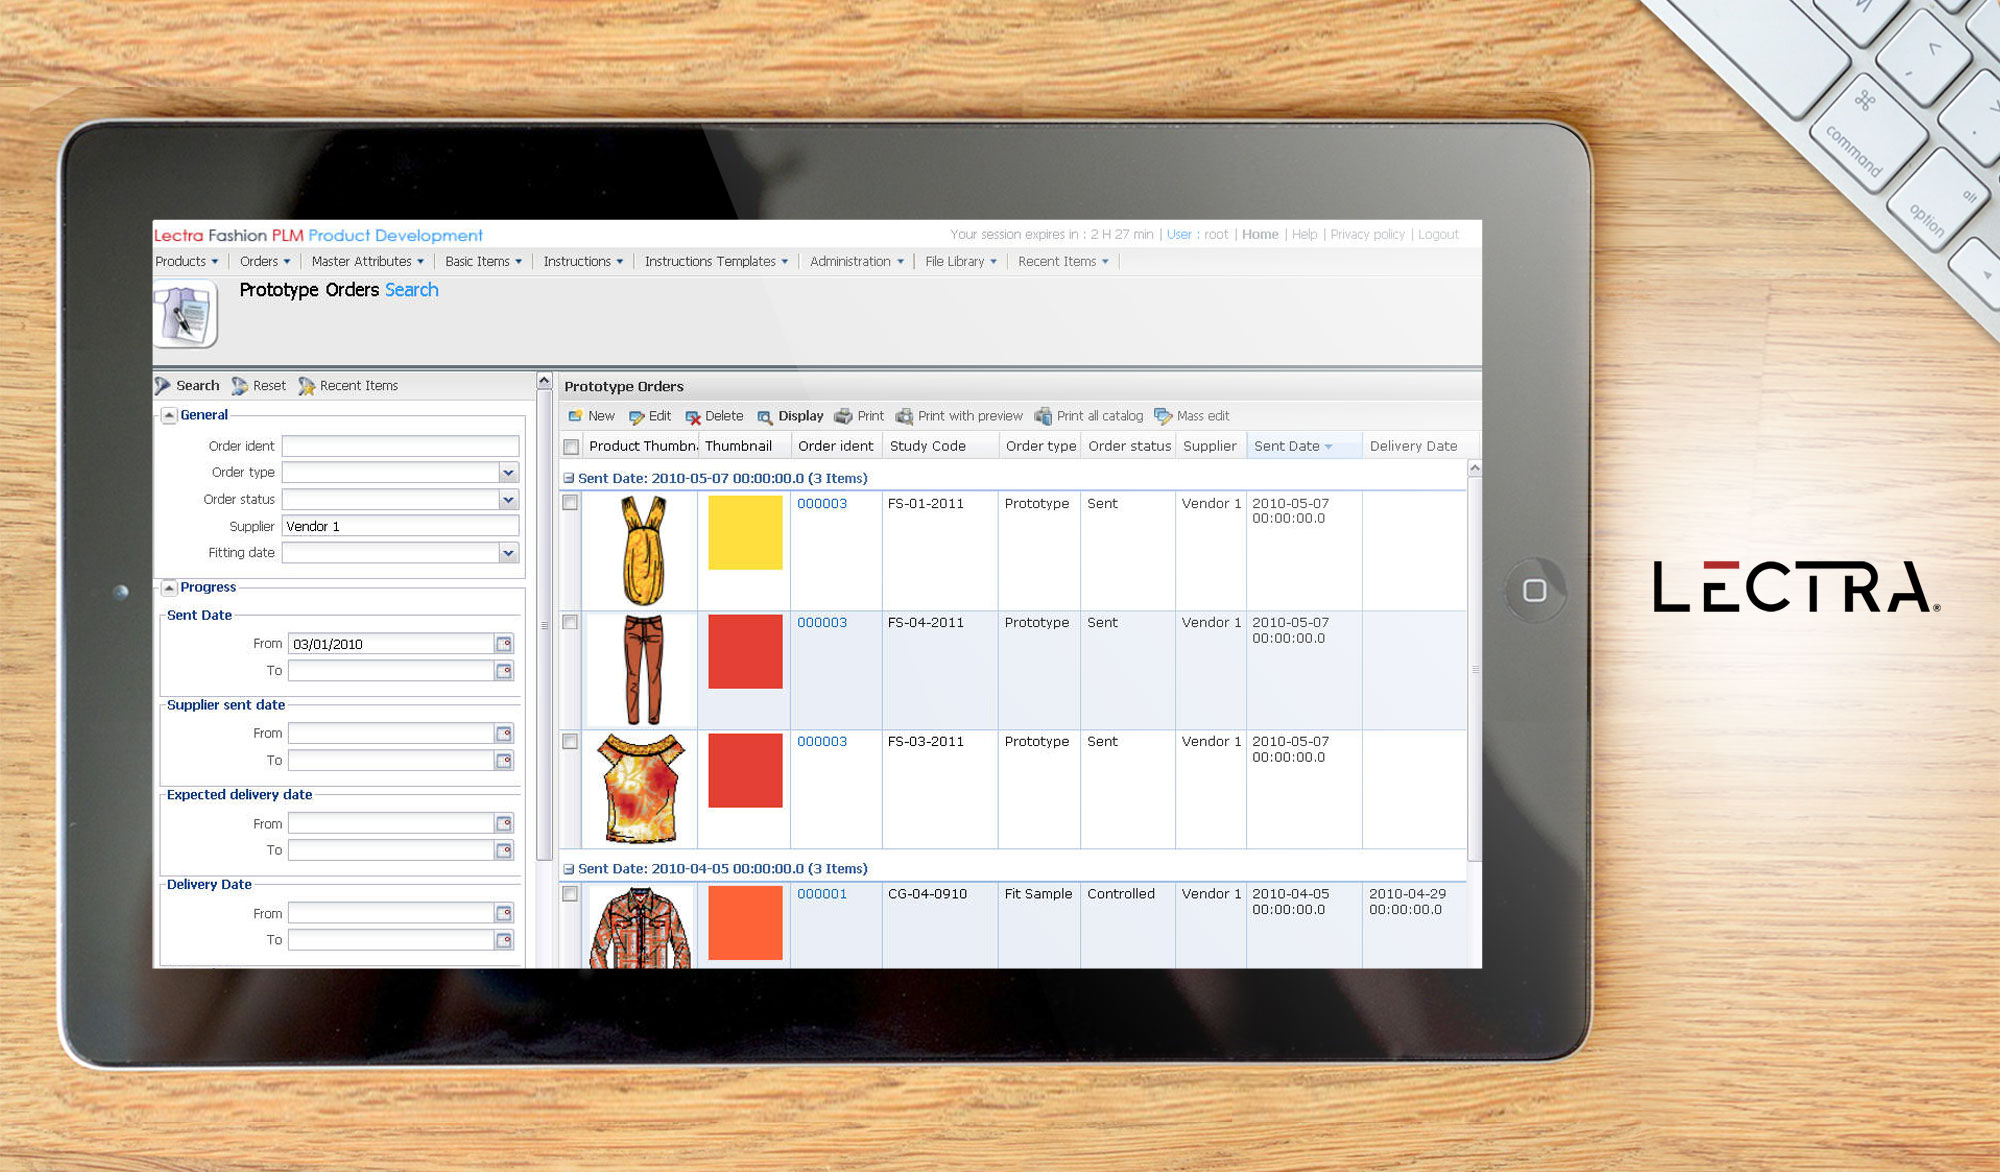The height and width of the screenshot is (1172, 2000).
Task: Open order 000001 via its link
Action: 820,893
